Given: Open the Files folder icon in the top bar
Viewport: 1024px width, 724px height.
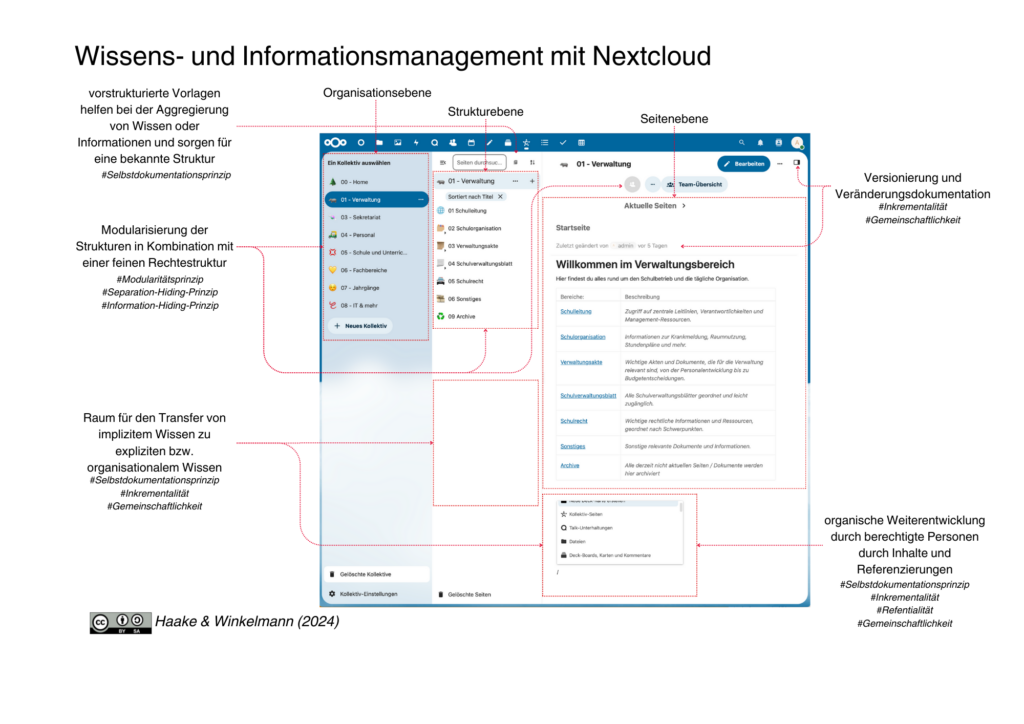Looking at the screenshot, I should click(379, 142).
